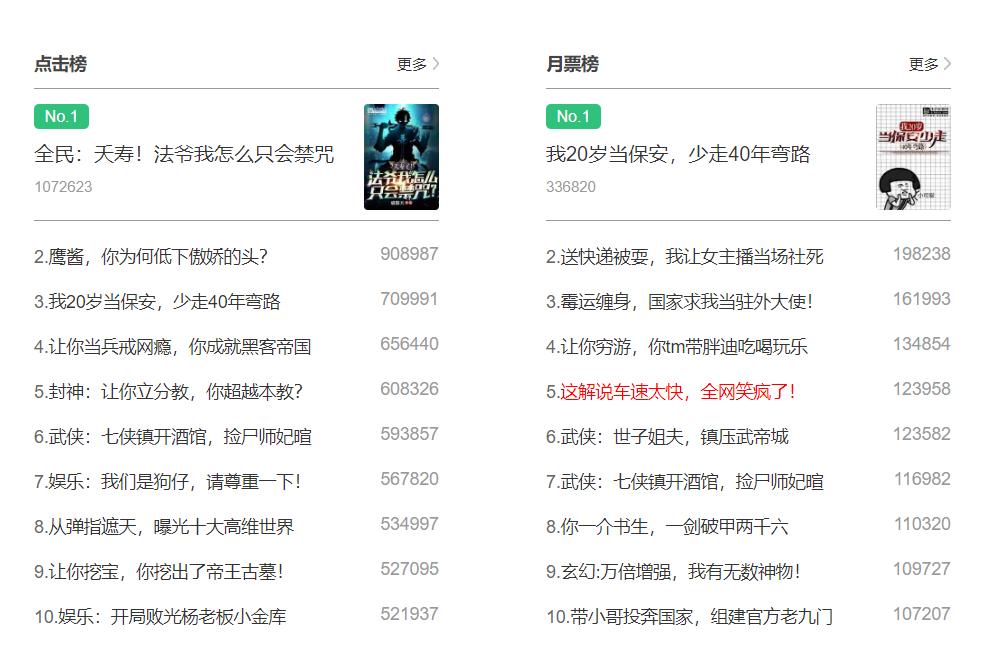Open 4.让你当兵戒网瘾，你成就黑客帝国
Screen dimensions: 986x654
pyautogui.click(x=172, y=346)
